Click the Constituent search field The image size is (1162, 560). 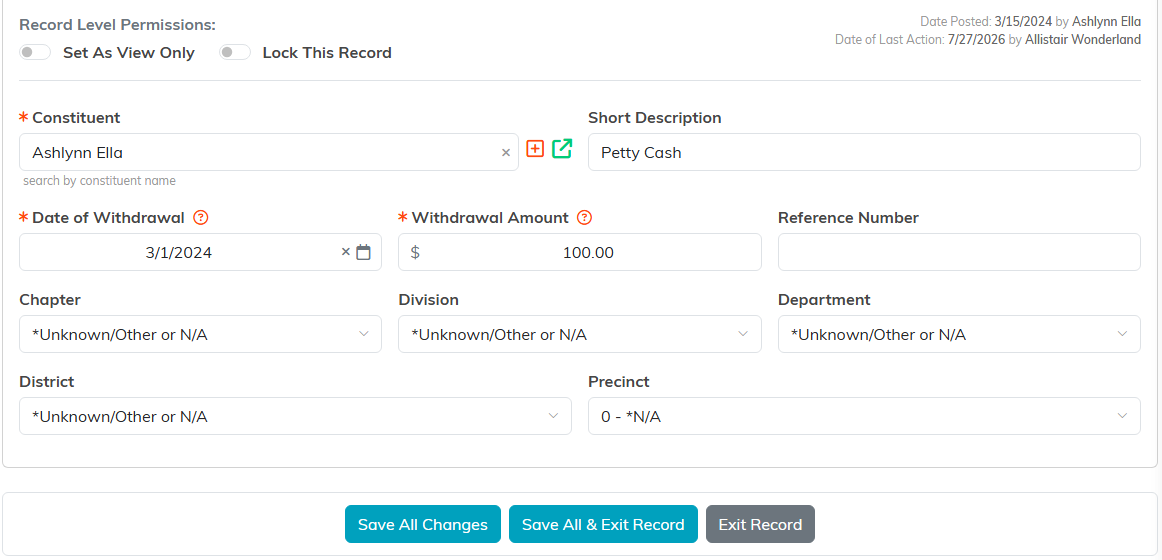(x=269, y=153)
